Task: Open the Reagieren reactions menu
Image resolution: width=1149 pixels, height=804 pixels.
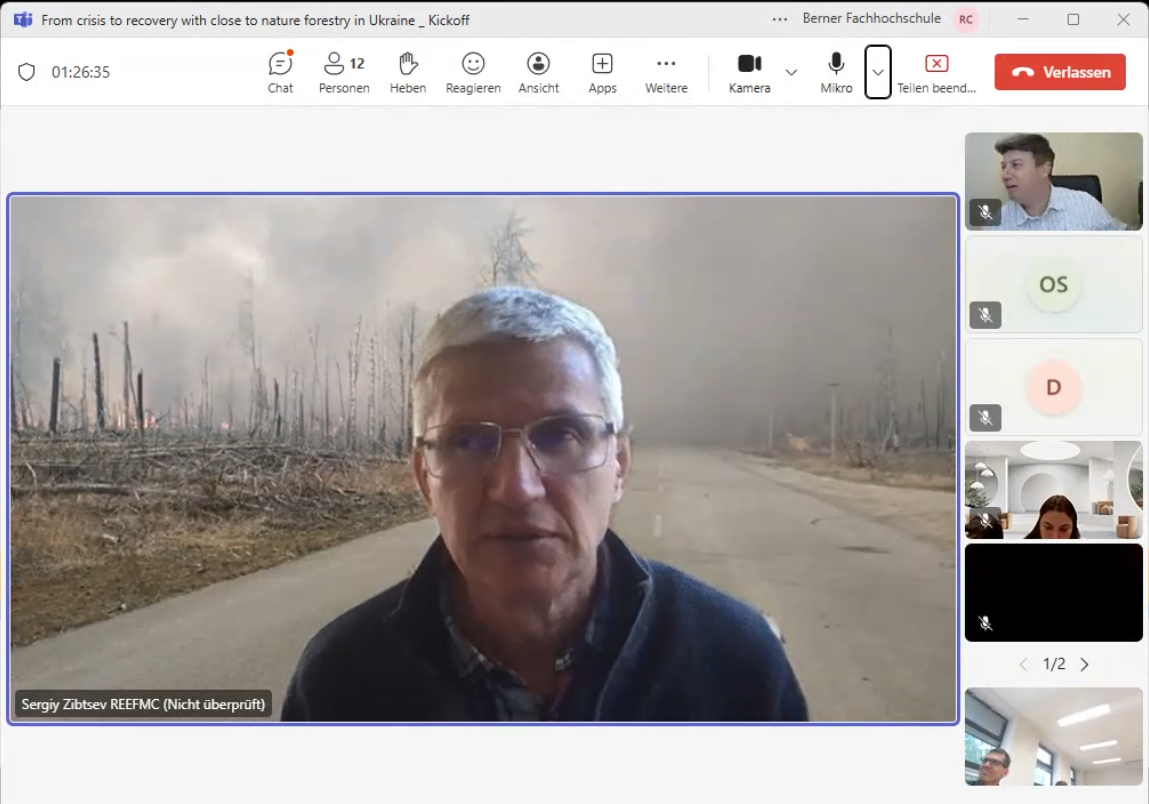Action: click(x=473, y=72)
